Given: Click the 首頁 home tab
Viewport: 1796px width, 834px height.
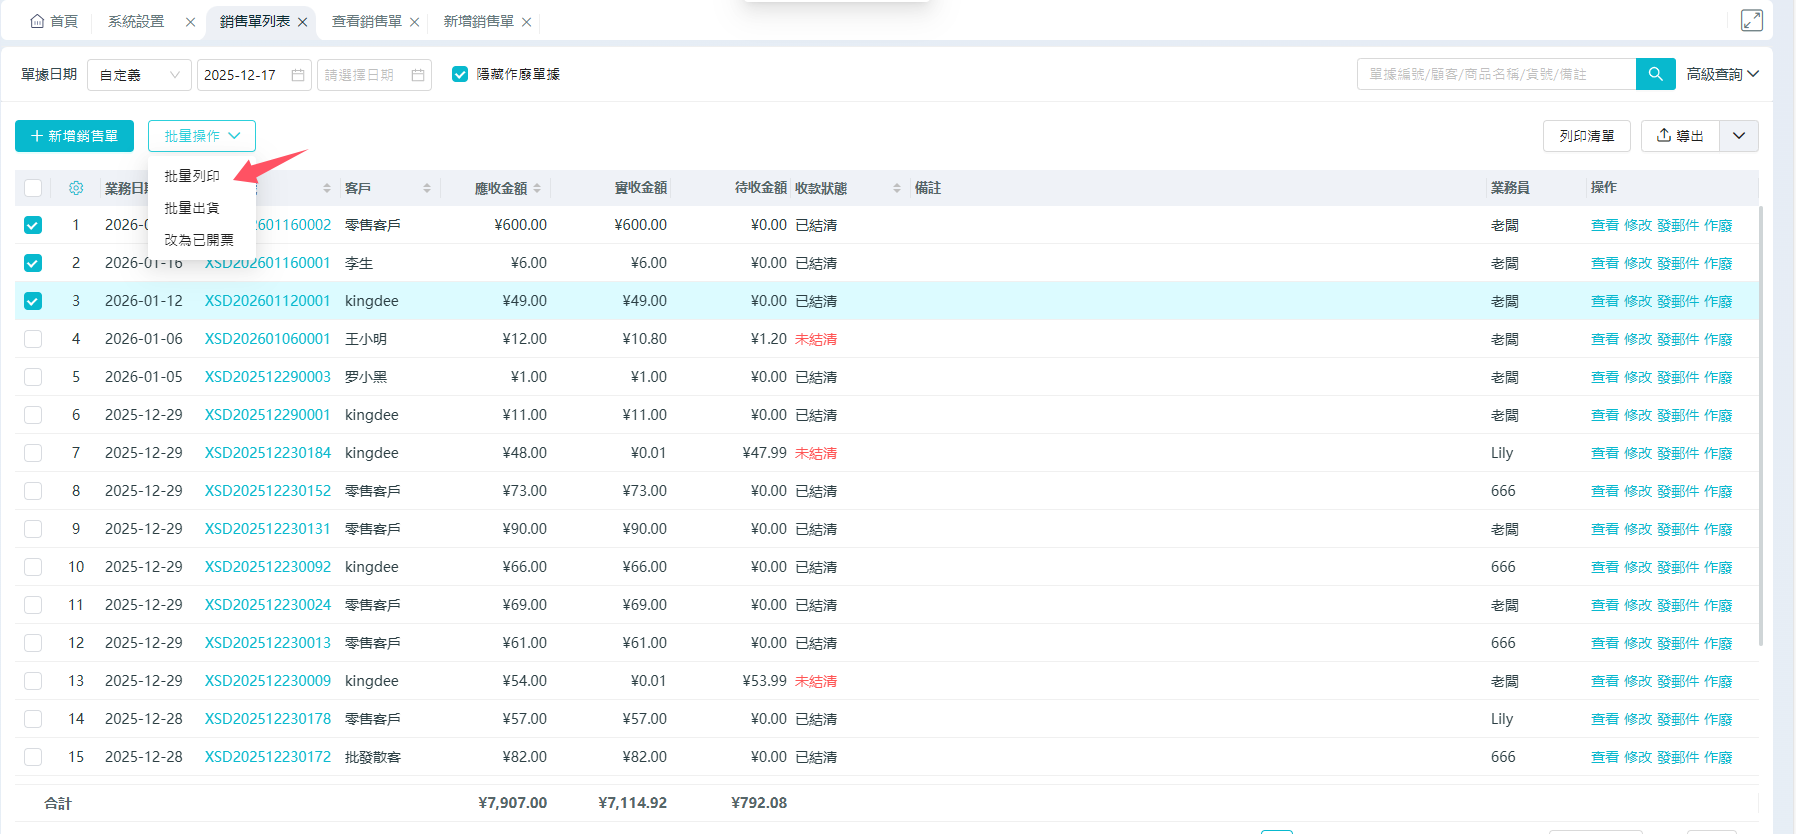Looking at the screenshot, I should [54, 21].
